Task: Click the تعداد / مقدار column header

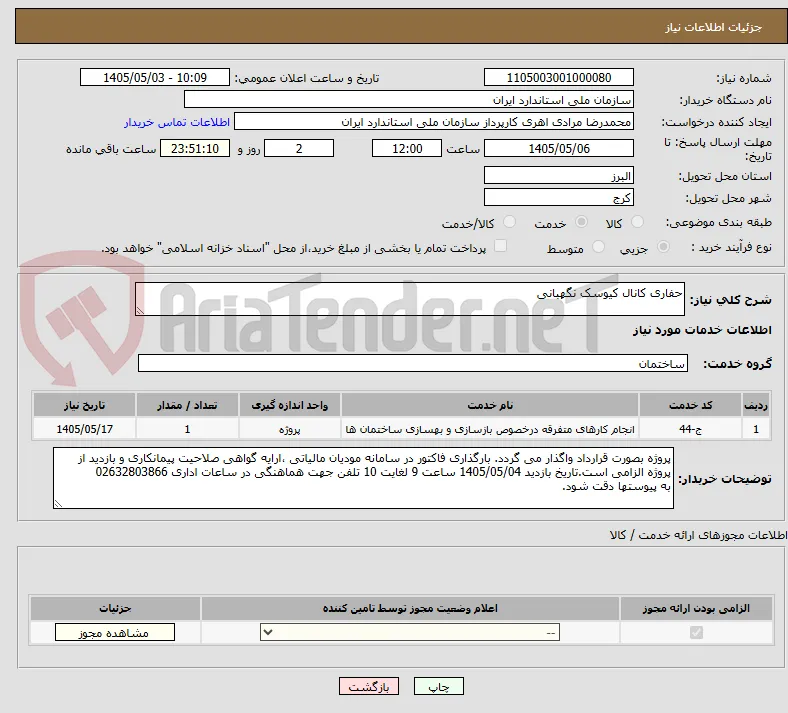Action: coord(187,405)
